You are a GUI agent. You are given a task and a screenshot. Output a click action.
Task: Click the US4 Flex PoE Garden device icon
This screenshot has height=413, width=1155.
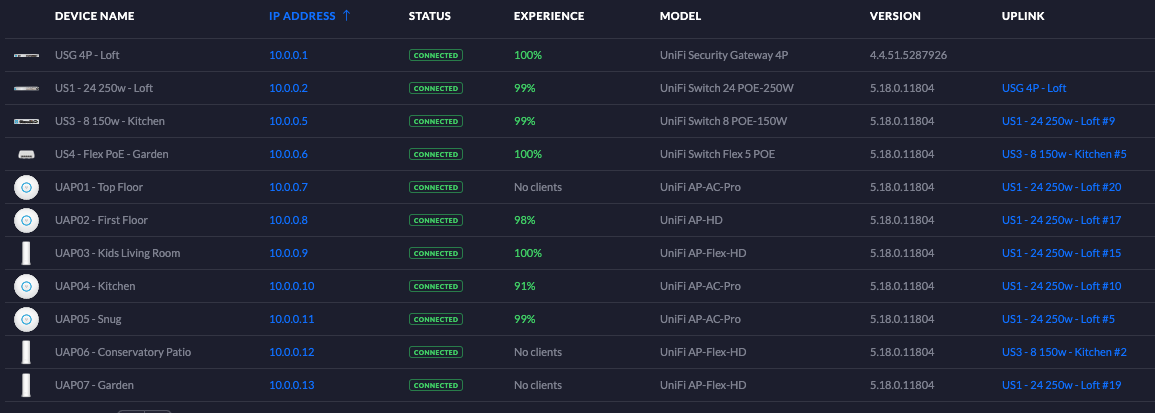click(26, 154)
